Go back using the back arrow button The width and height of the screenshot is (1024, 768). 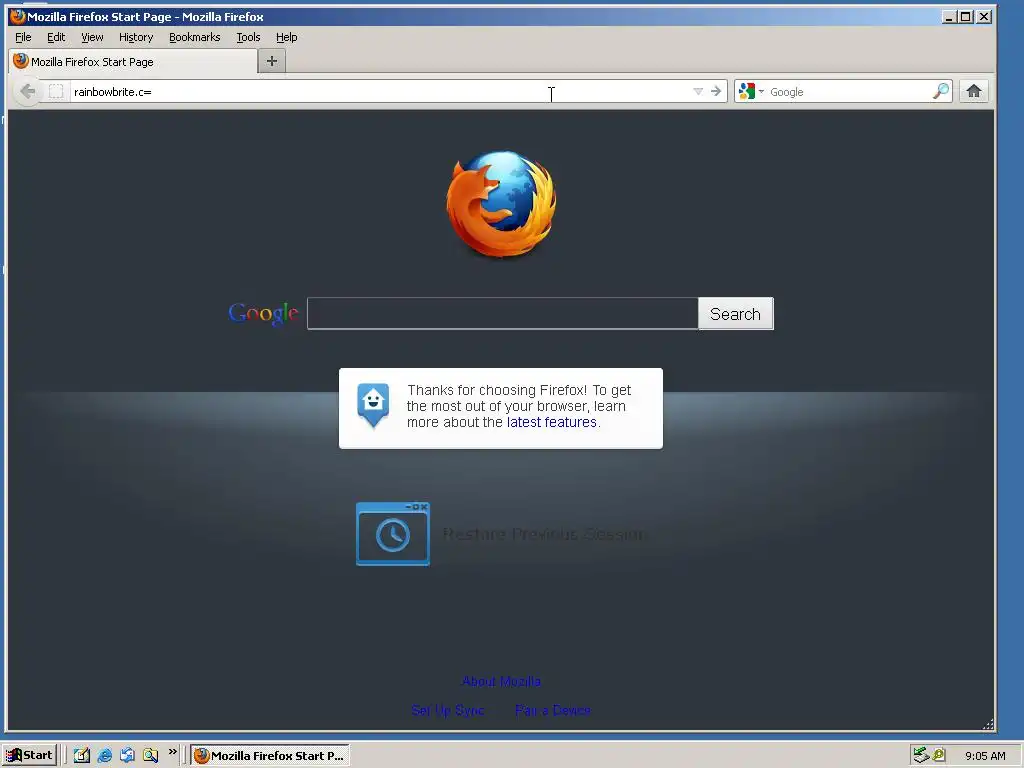click(x=27, y=91)
